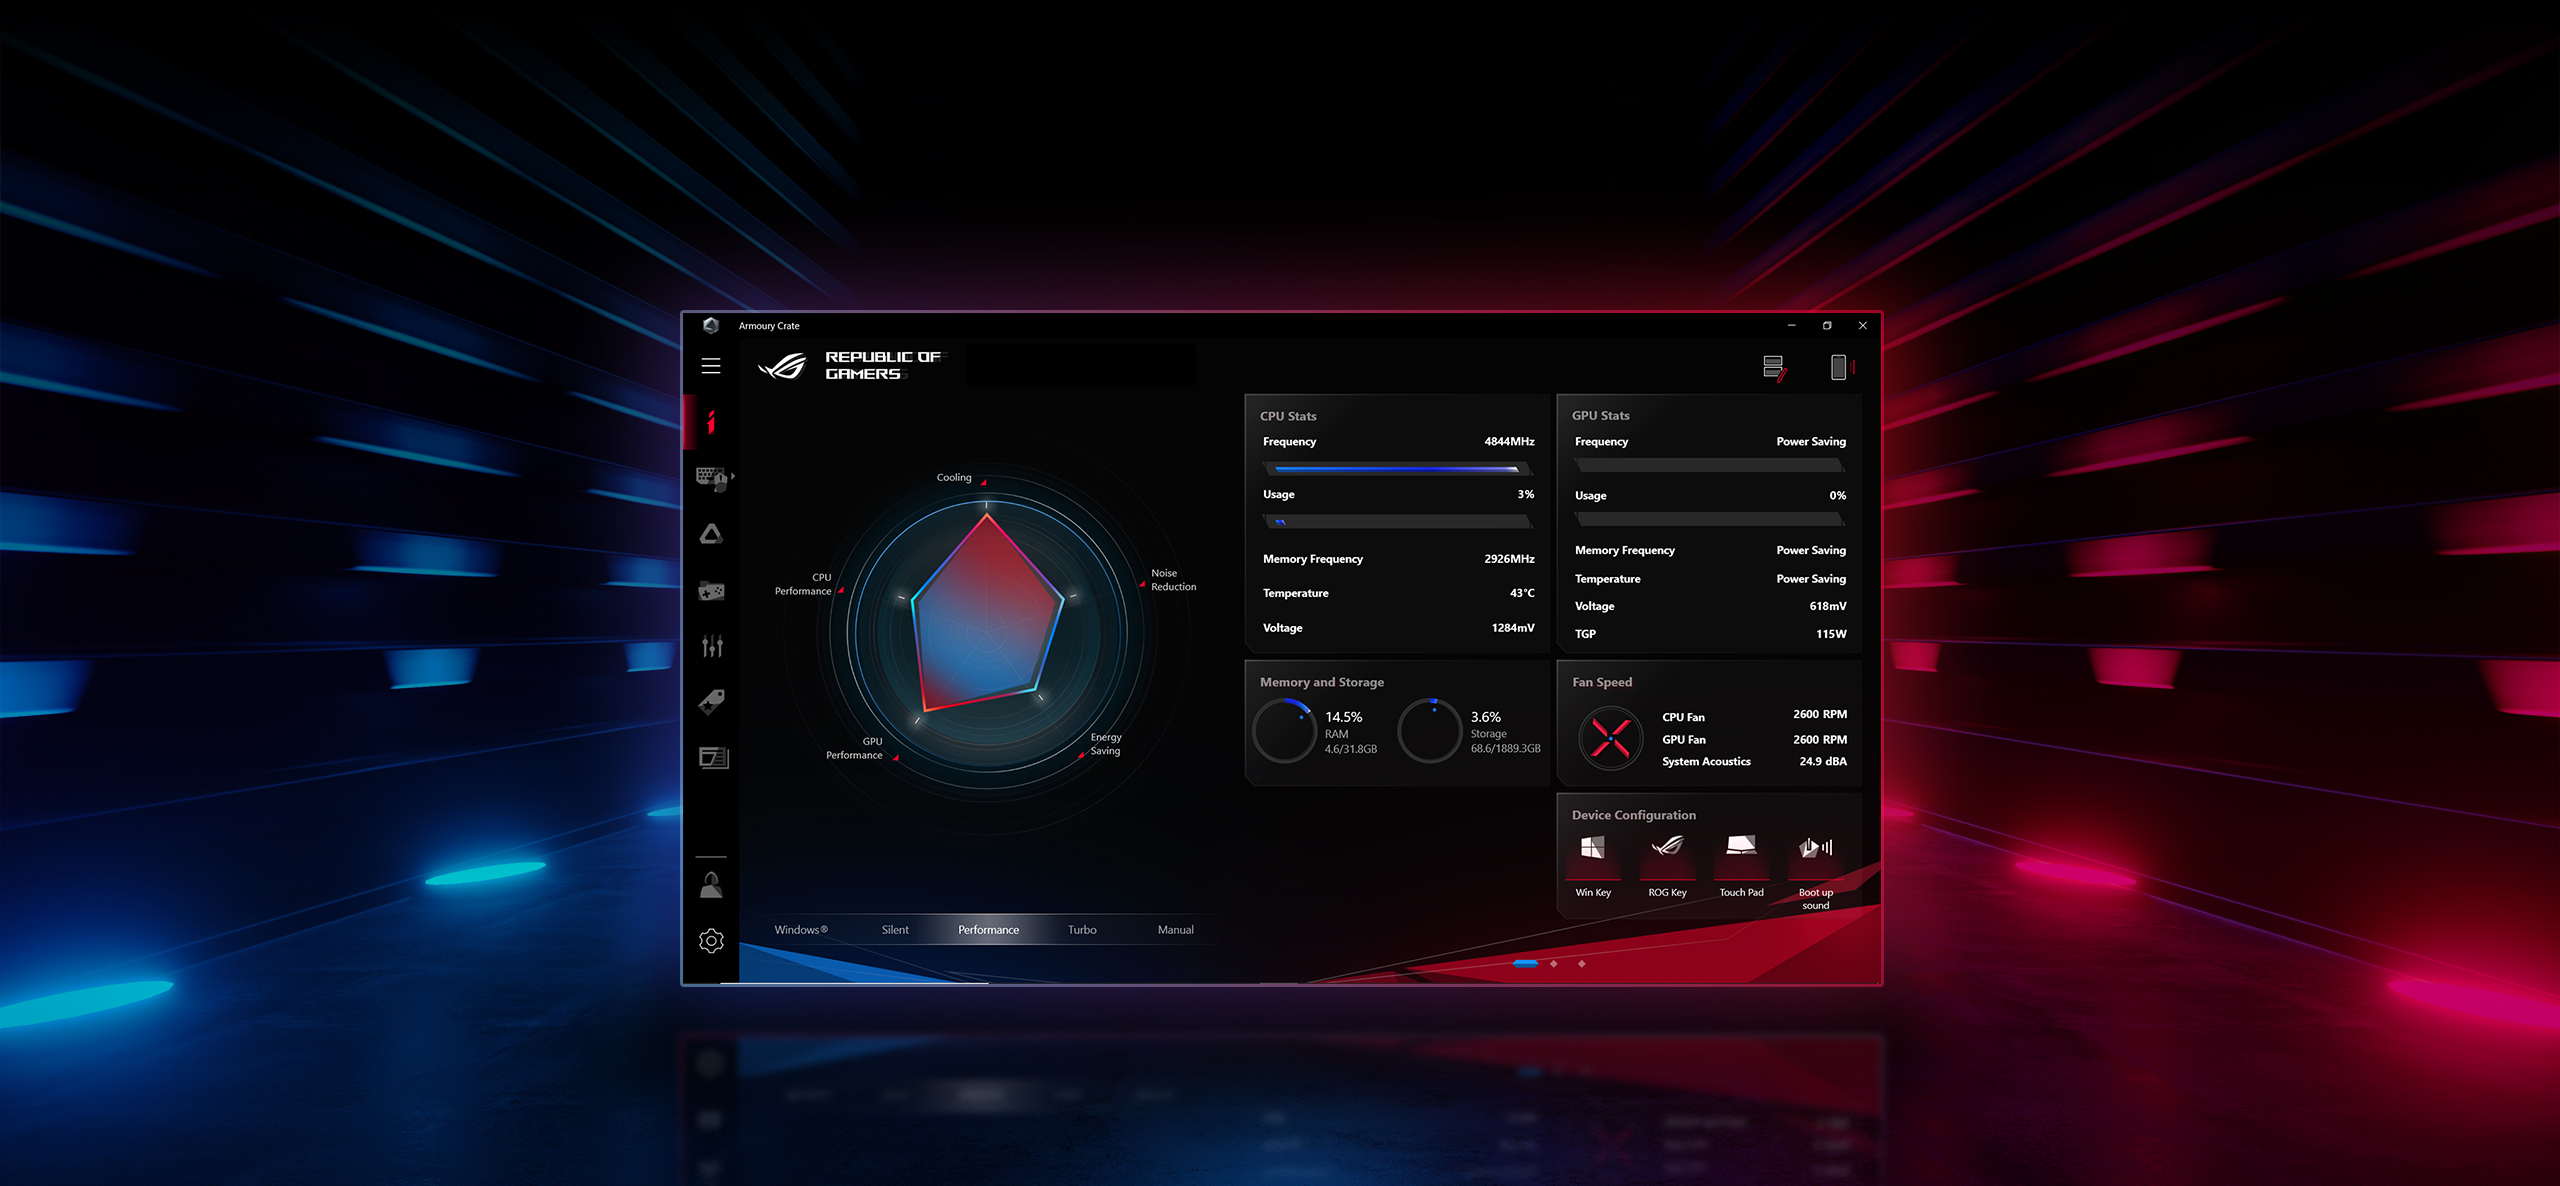This screenshot has height=1186, width=2560.
Task: Click the dashboard edit layout icon
Action: point(1774,367)
